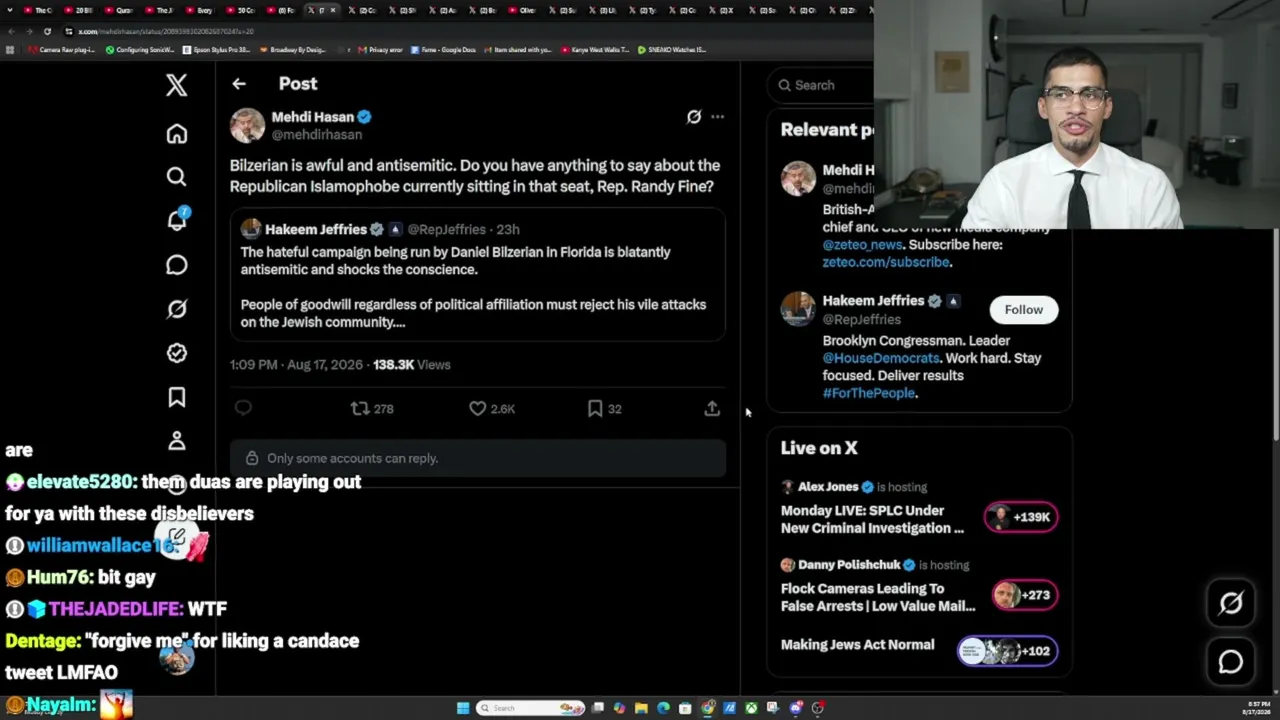Click the +273 listeners badge
1280x720 pixels.
point(1024,595)
